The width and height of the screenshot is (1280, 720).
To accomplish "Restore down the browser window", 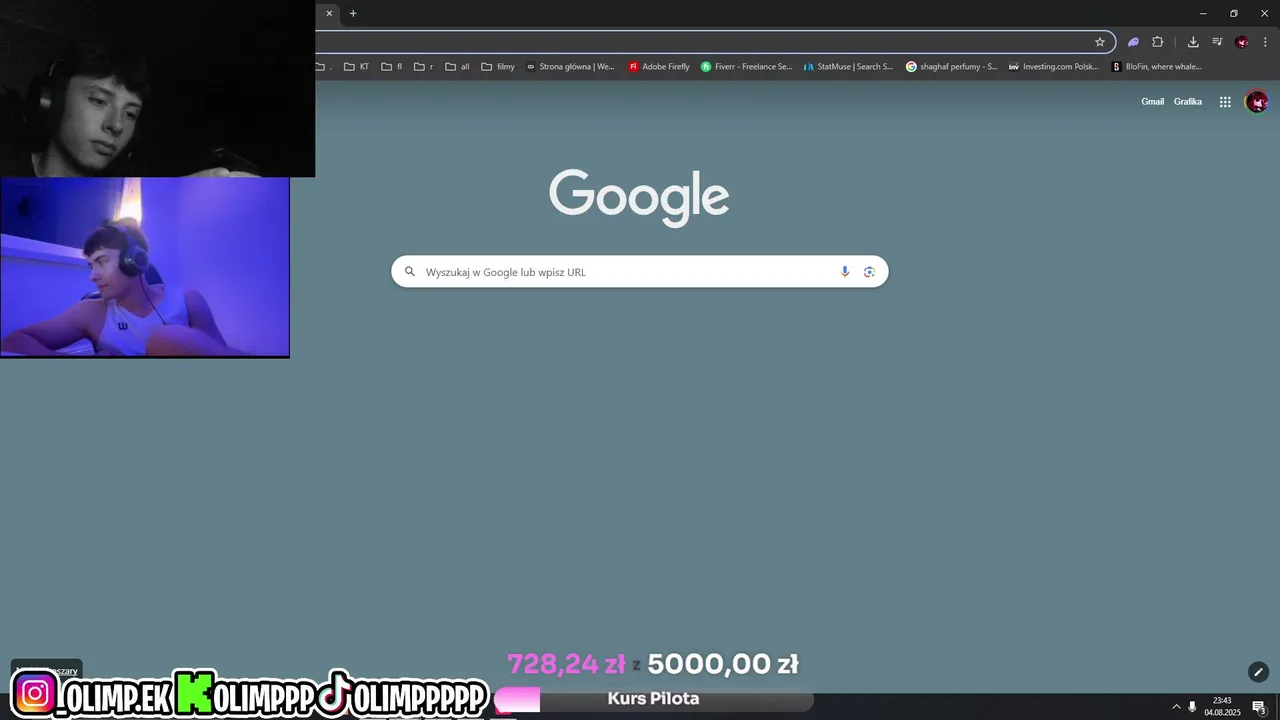I will (1234, 13).
